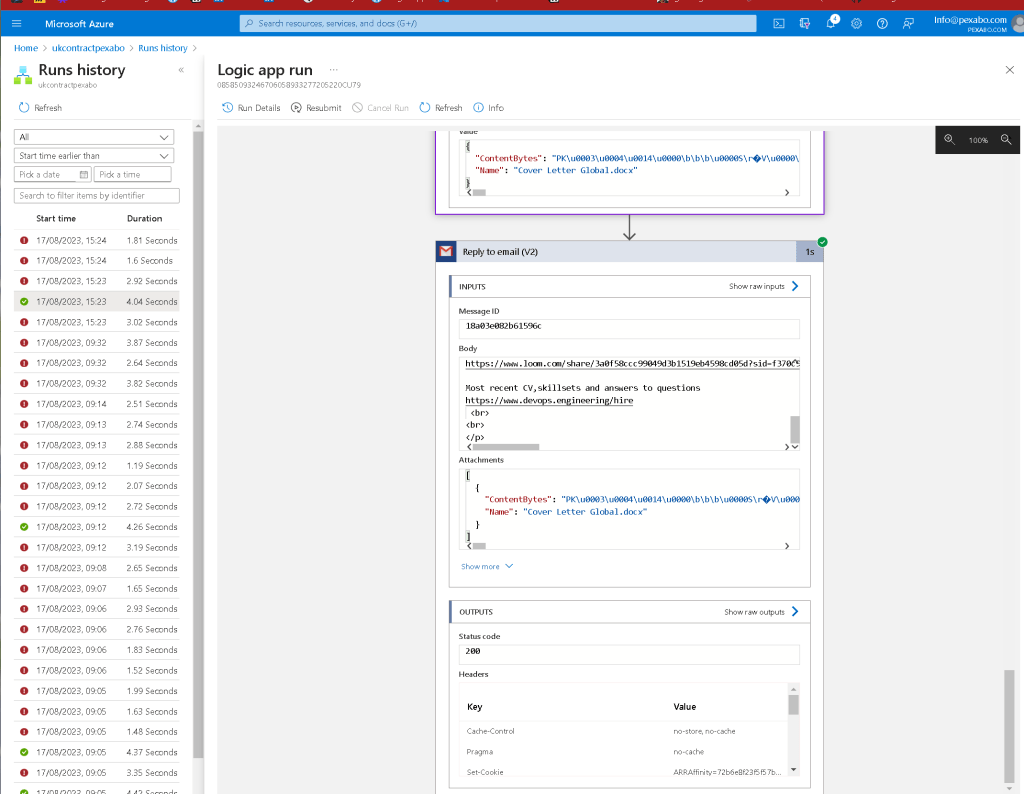Click the Gmail icon on Reply to email step

coord(446,251)
